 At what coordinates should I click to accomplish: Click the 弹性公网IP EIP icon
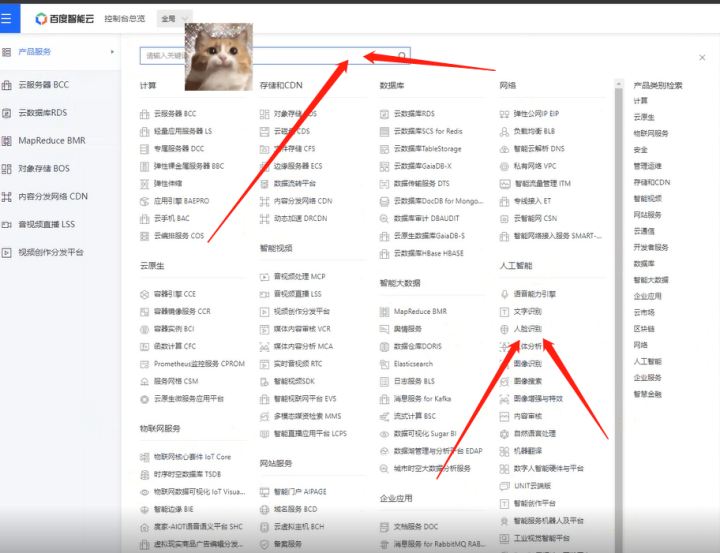point(504,114)
